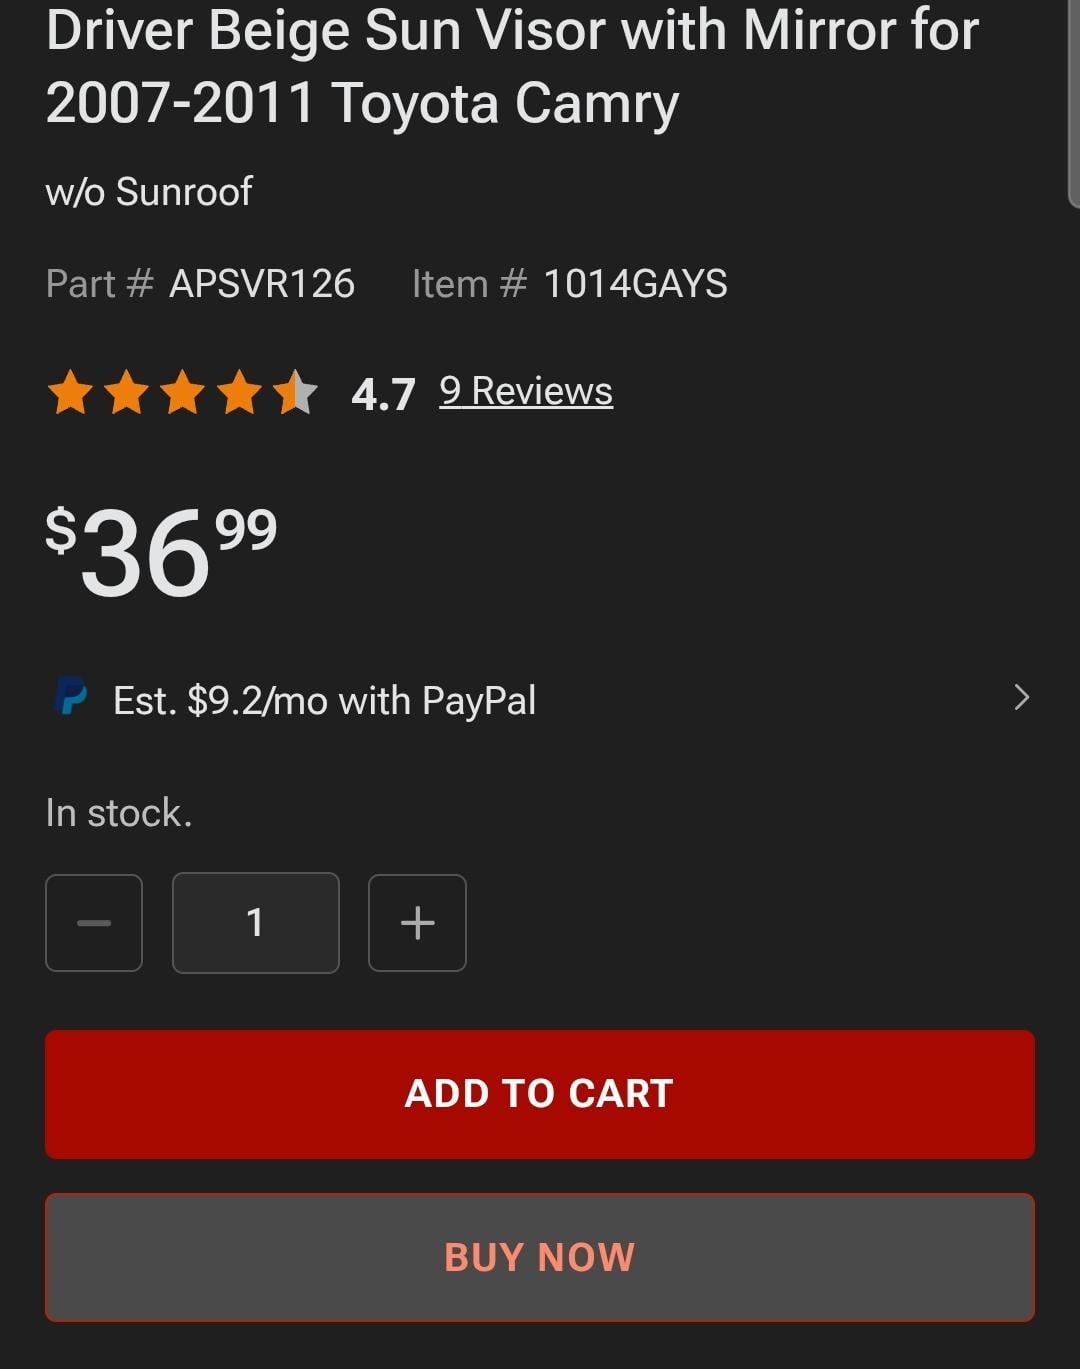Select the item number 1014GAYS
Viewport: 1080px width, 1369px height.
tap(635, 284)
